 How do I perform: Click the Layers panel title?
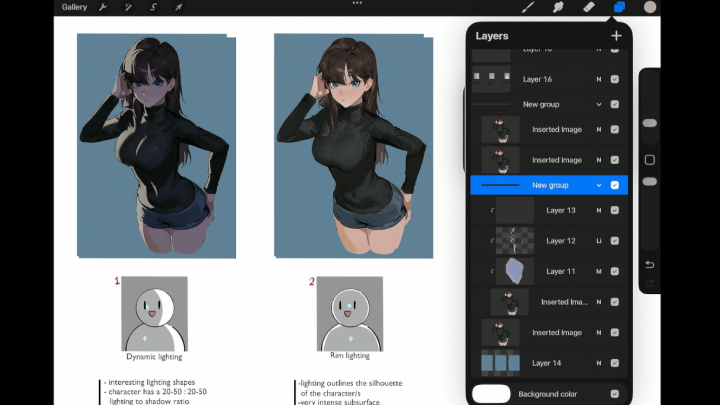pos(492,36)
